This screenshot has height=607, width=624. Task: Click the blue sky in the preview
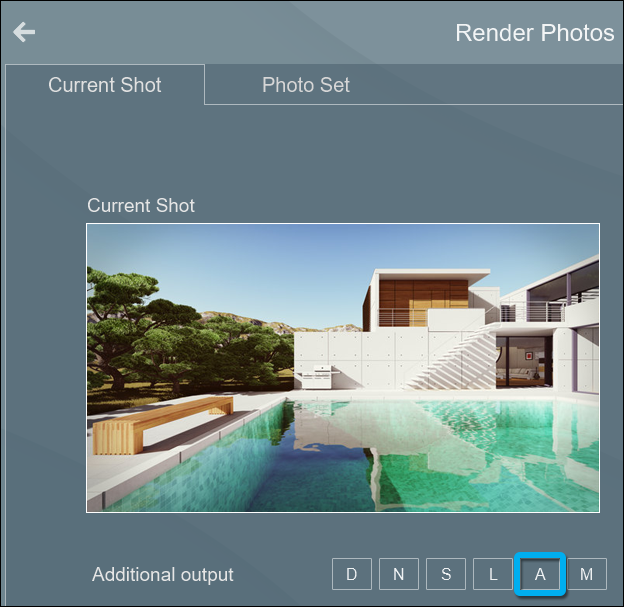click(250, 260)
